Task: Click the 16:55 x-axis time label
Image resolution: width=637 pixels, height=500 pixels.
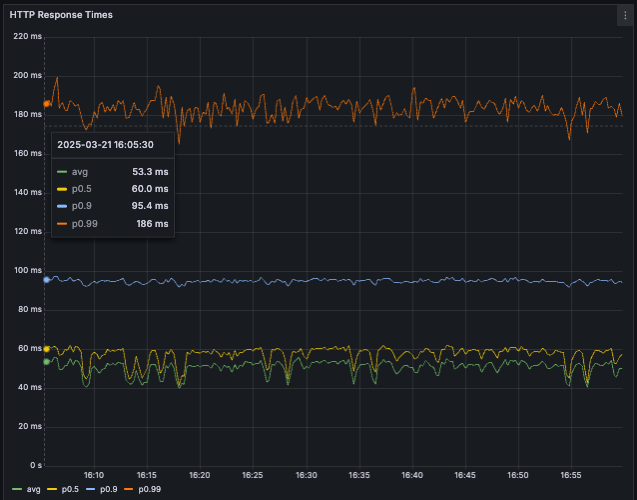Action: click(571, 475)
